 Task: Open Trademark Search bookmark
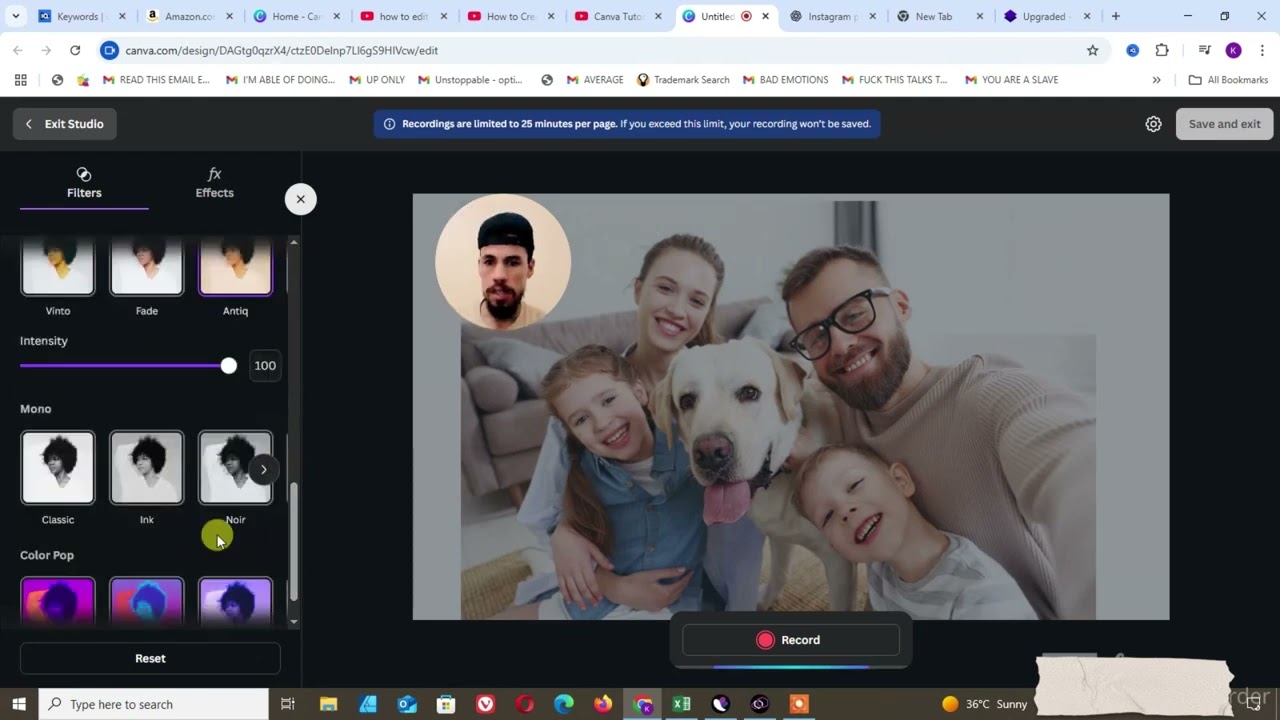pyautogui.click(x=683, y=80)
